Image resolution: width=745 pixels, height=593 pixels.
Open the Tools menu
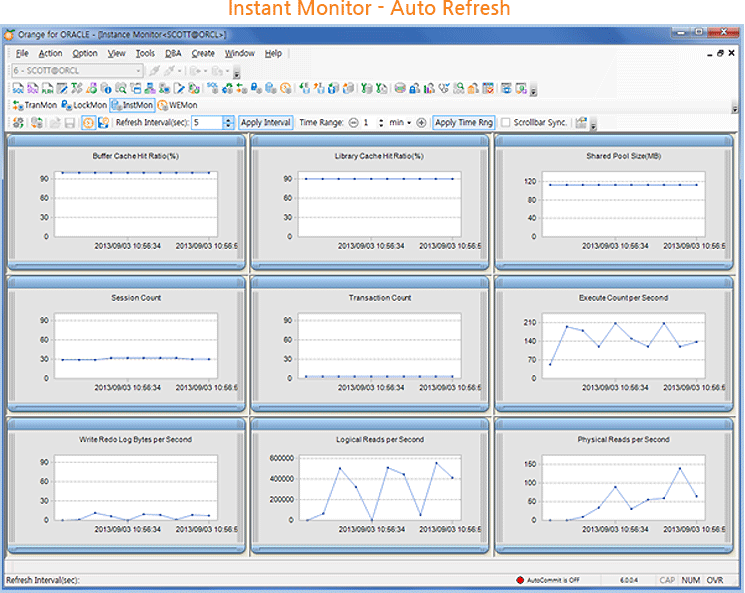145,53
